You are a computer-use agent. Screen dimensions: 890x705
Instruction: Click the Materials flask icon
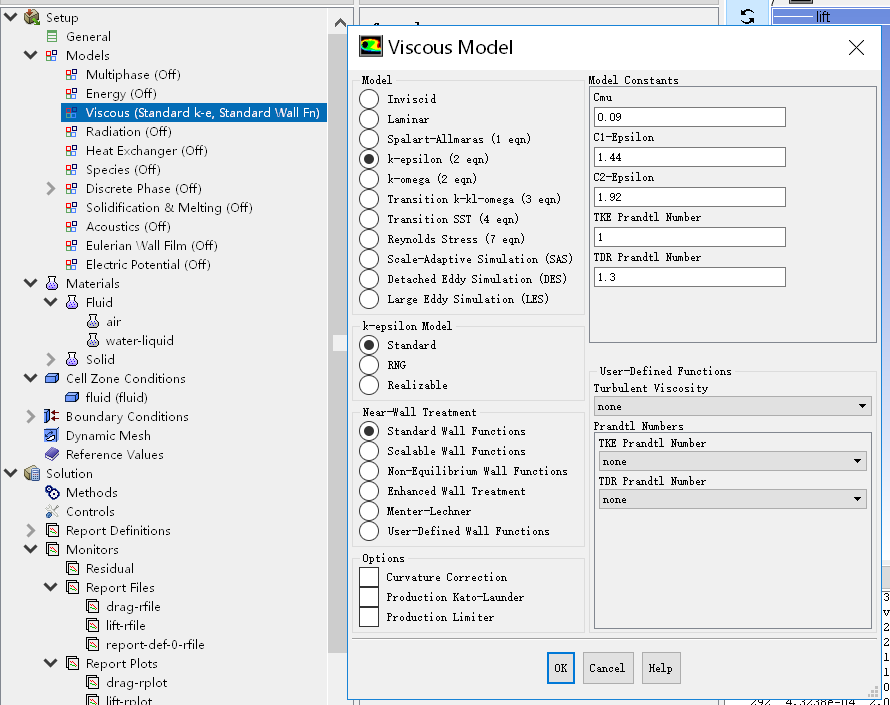pyautogui.click(x=52, y=283)
